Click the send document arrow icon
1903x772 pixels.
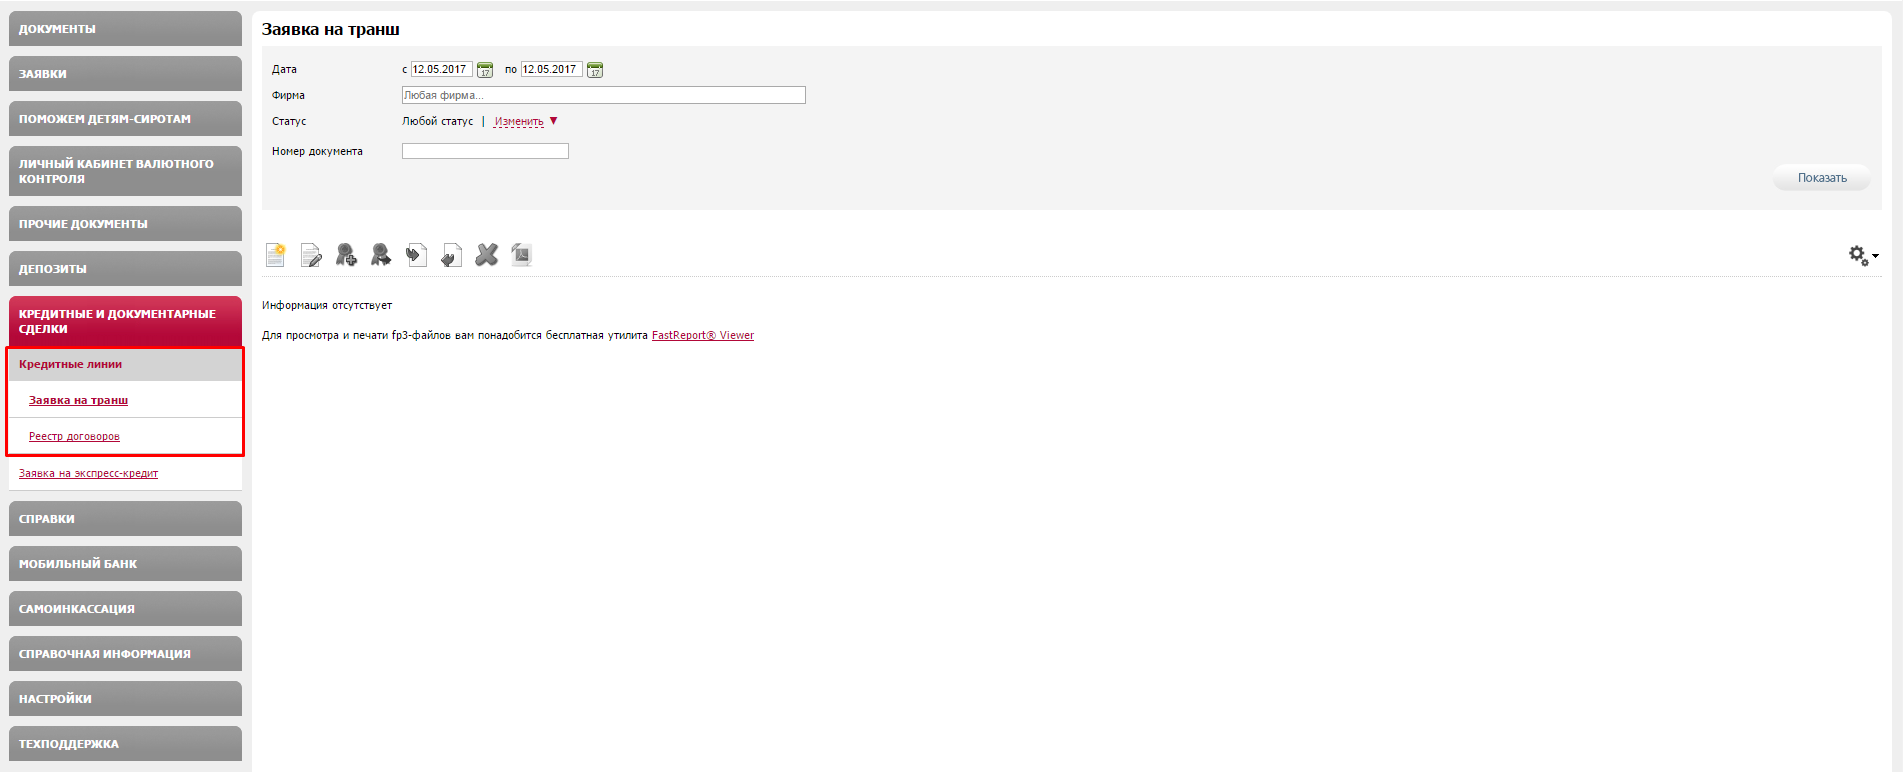click(416, 255)
